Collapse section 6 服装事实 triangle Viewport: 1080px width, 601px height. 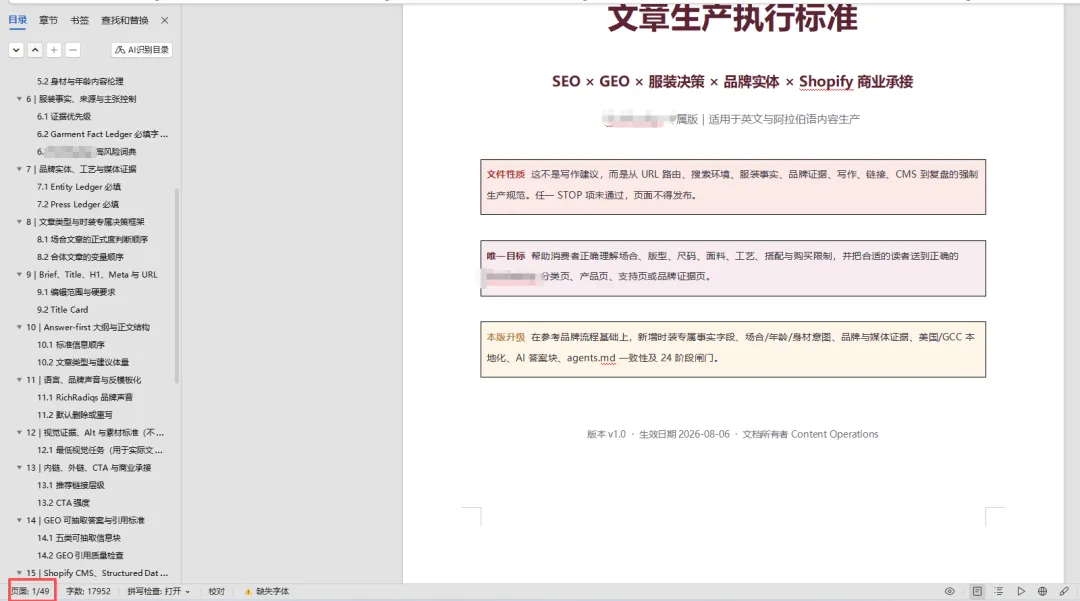(19, 99)
